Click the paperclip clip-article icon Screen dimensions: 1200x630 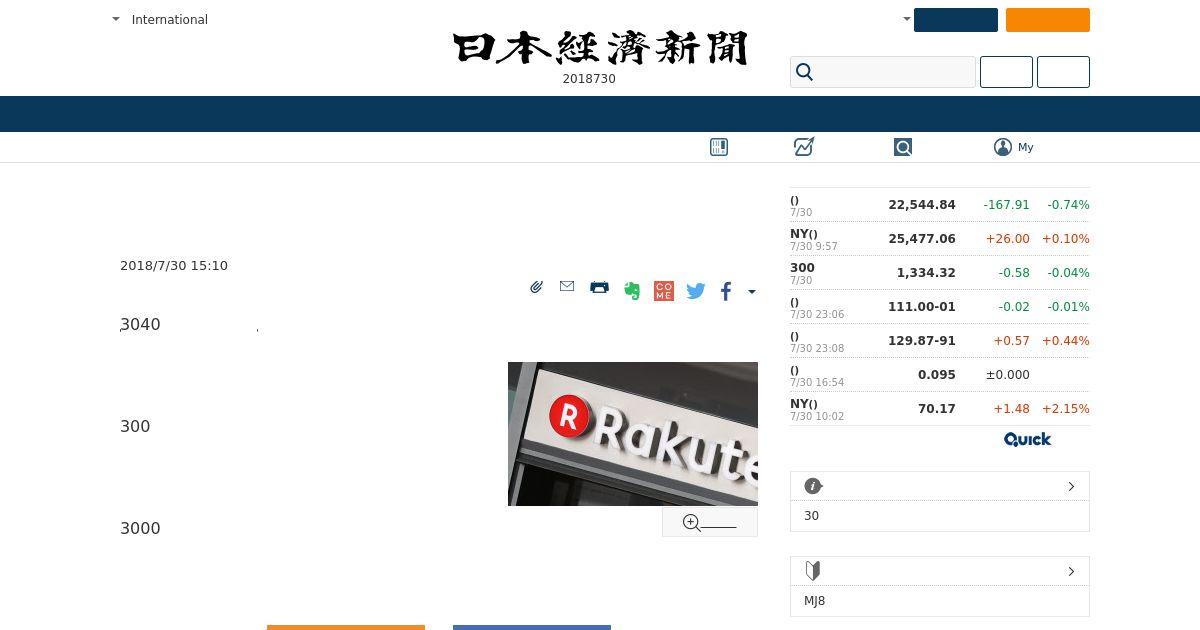click(x=537, y=287)
